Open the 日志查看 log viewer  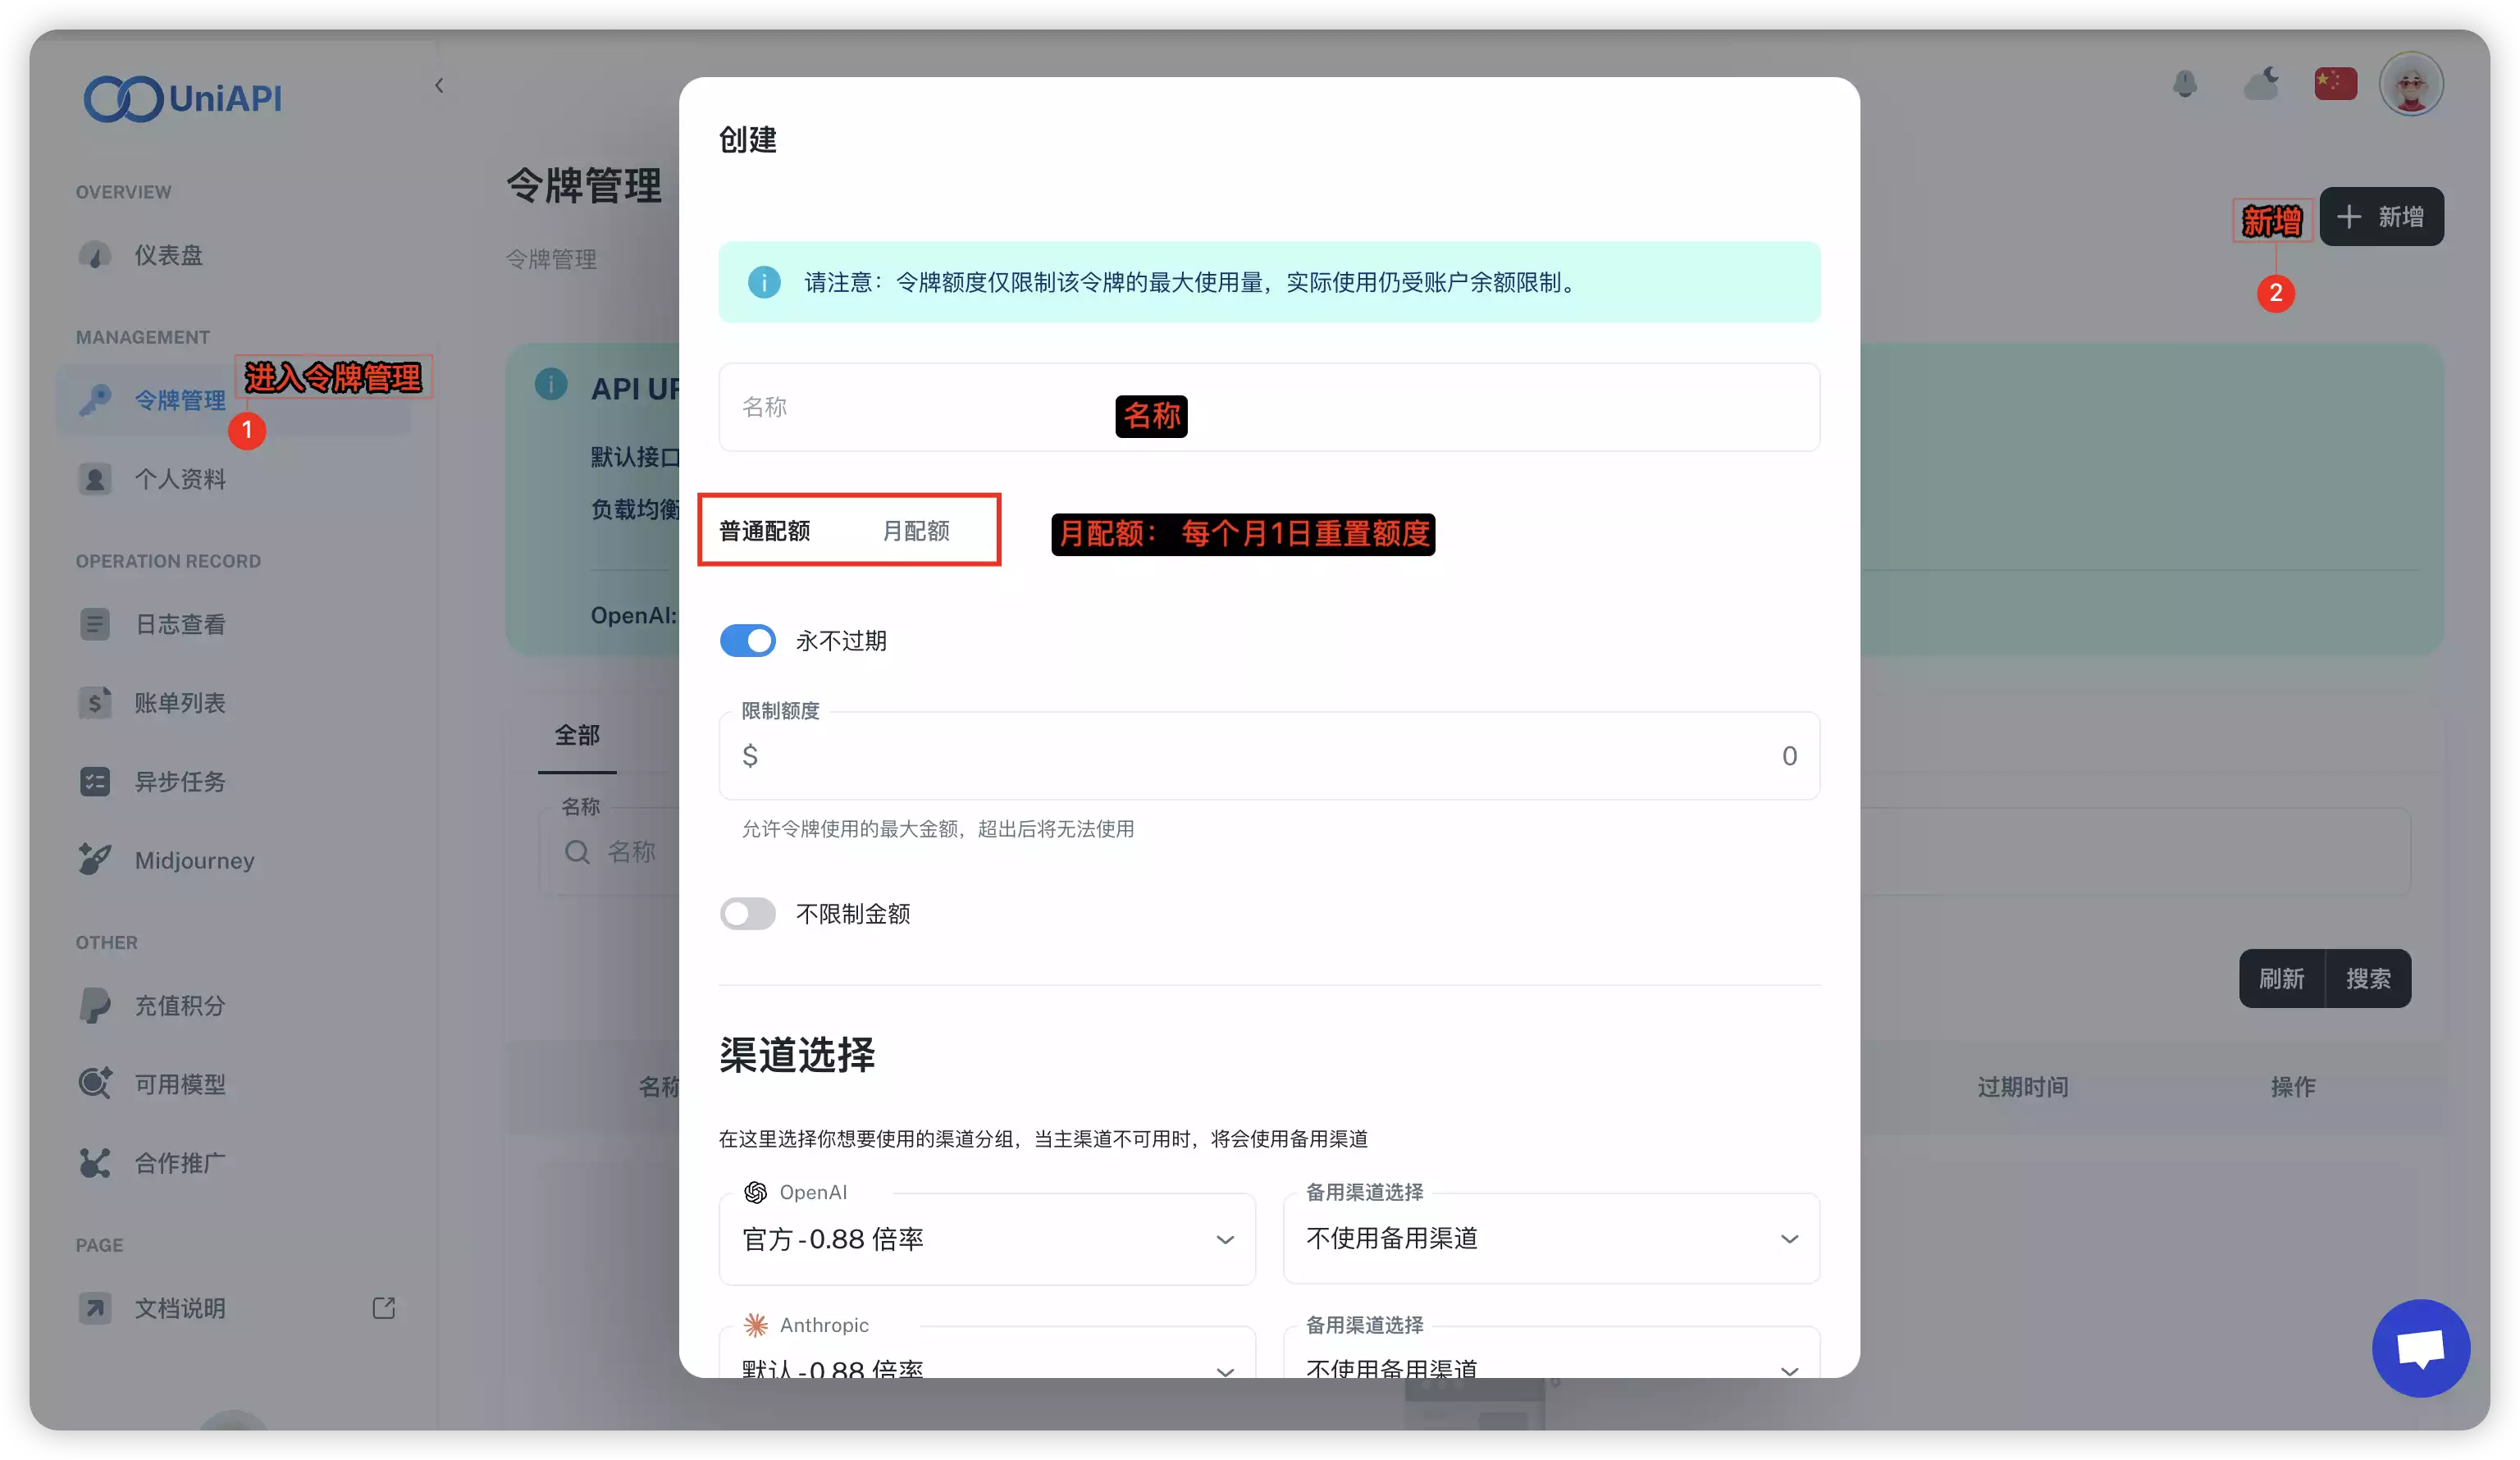pyautogui.click(x=181, y=624)
